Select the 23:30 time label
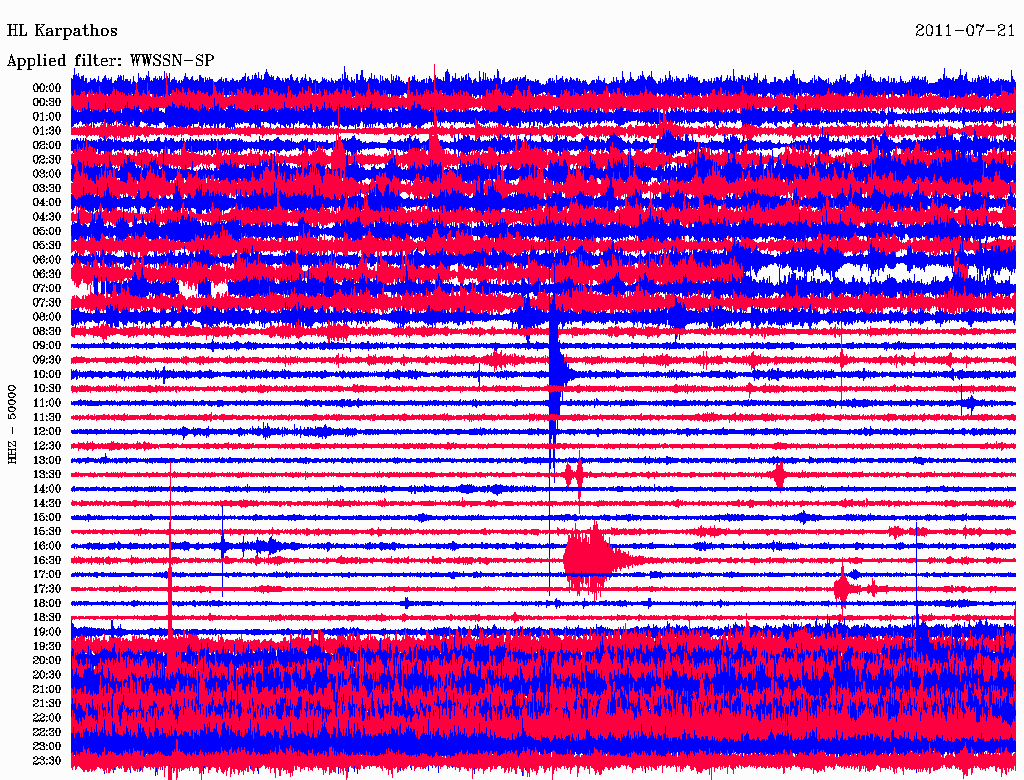 point(47,761)
